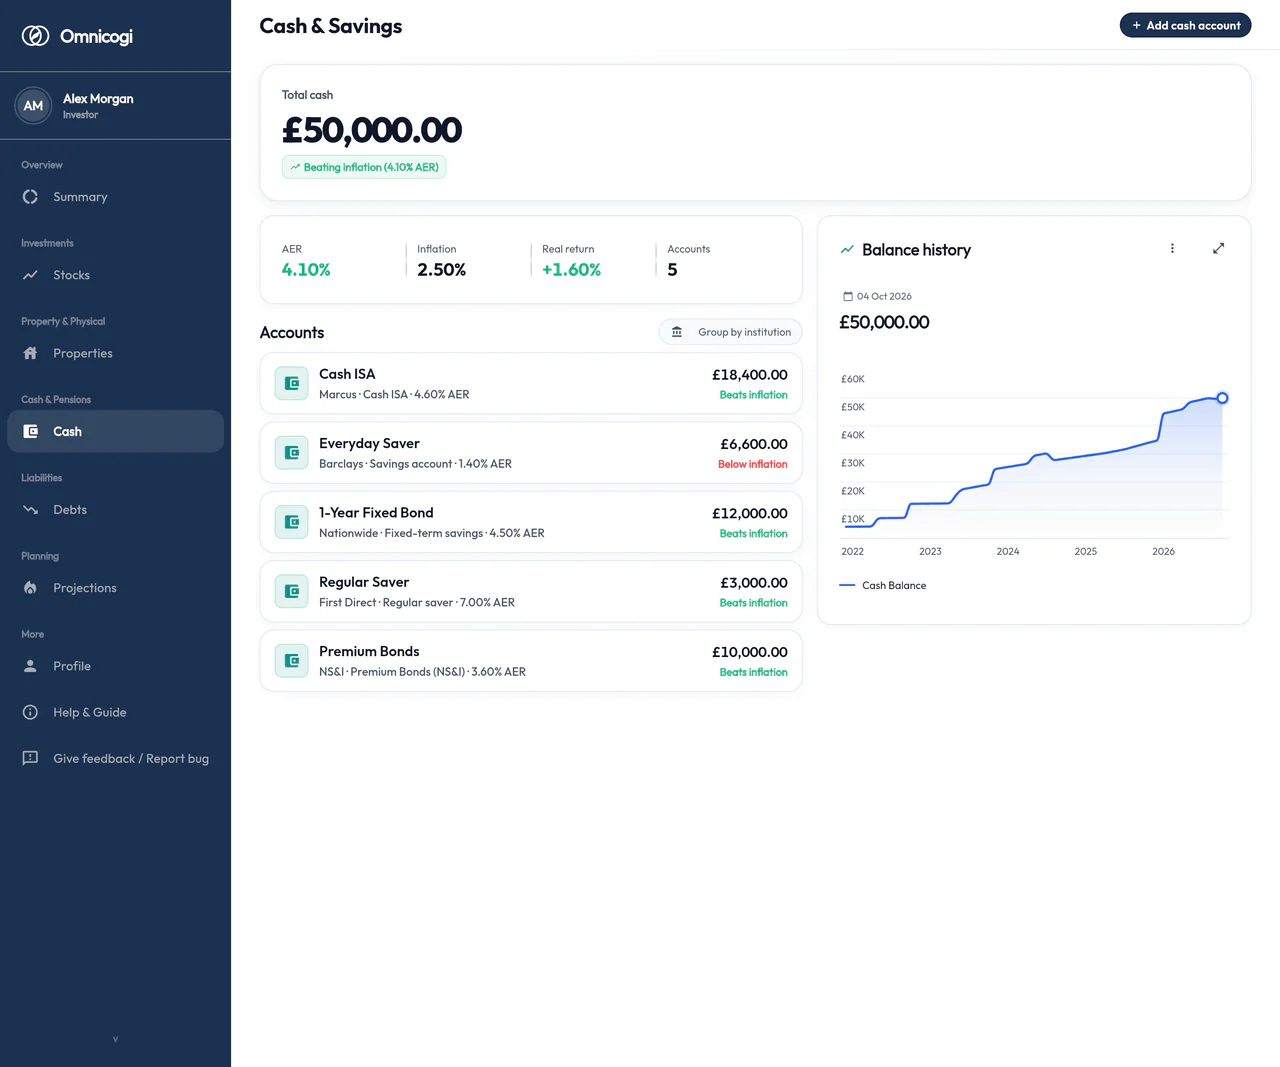1280x1067 pixels.
Task: Navigate to Properties
Action: [x=115, y=353]
